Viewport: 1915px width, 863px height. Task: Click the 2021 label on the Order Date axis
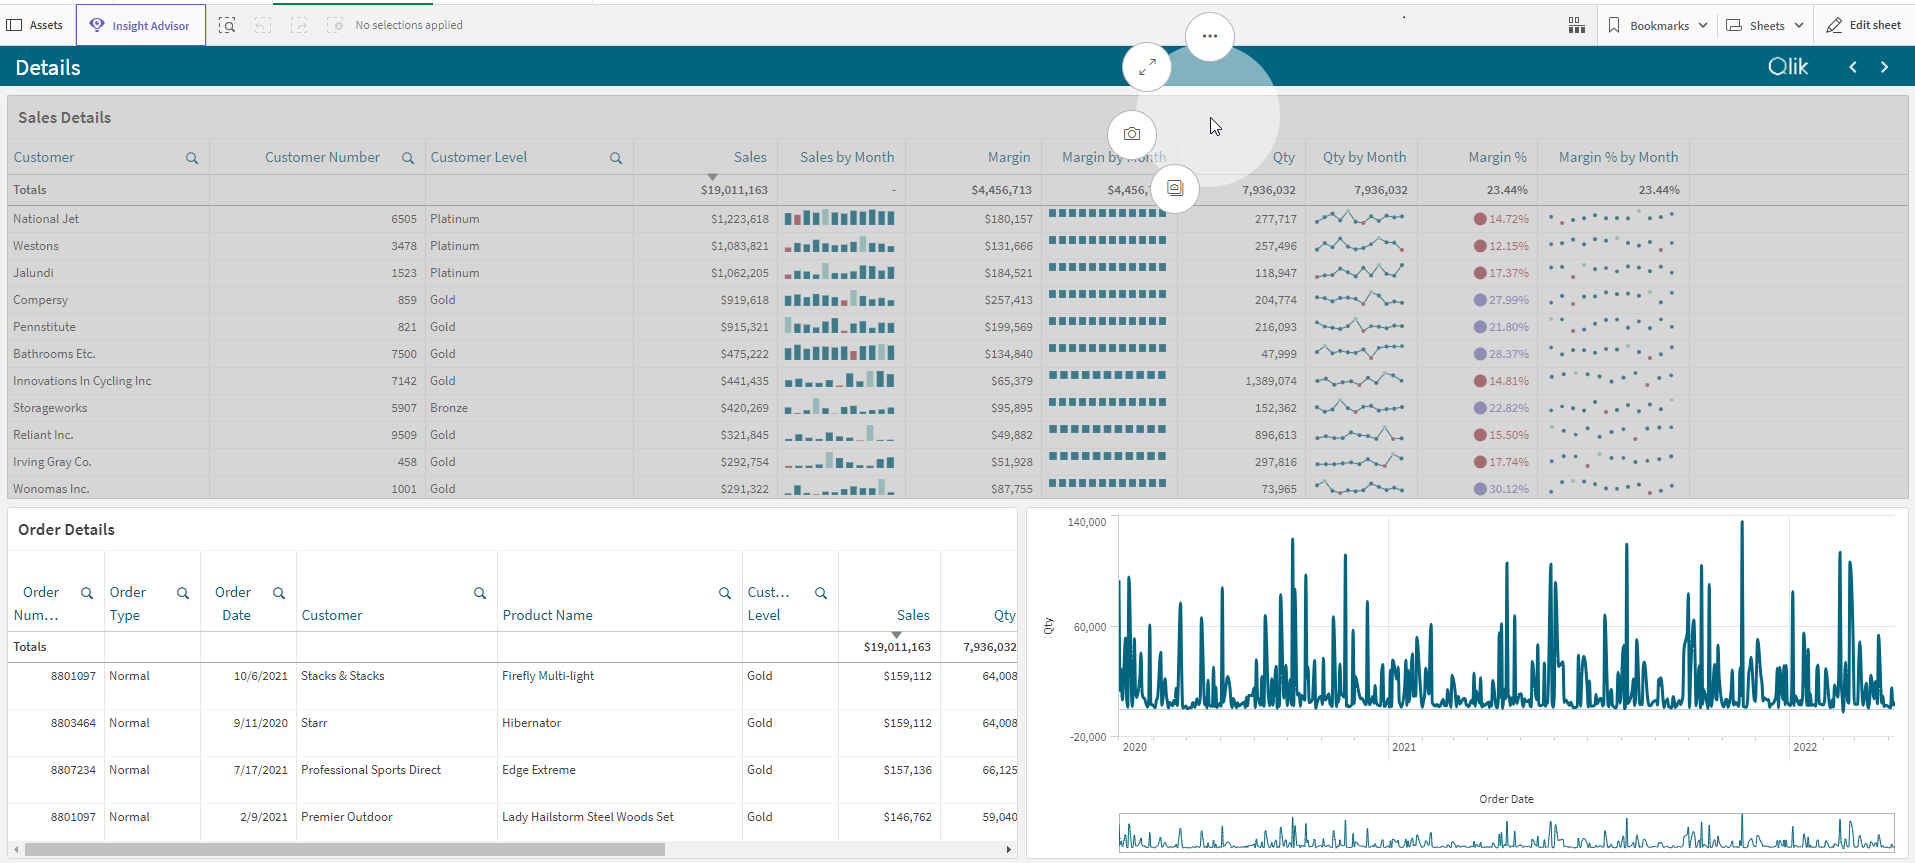point(1404,747)
